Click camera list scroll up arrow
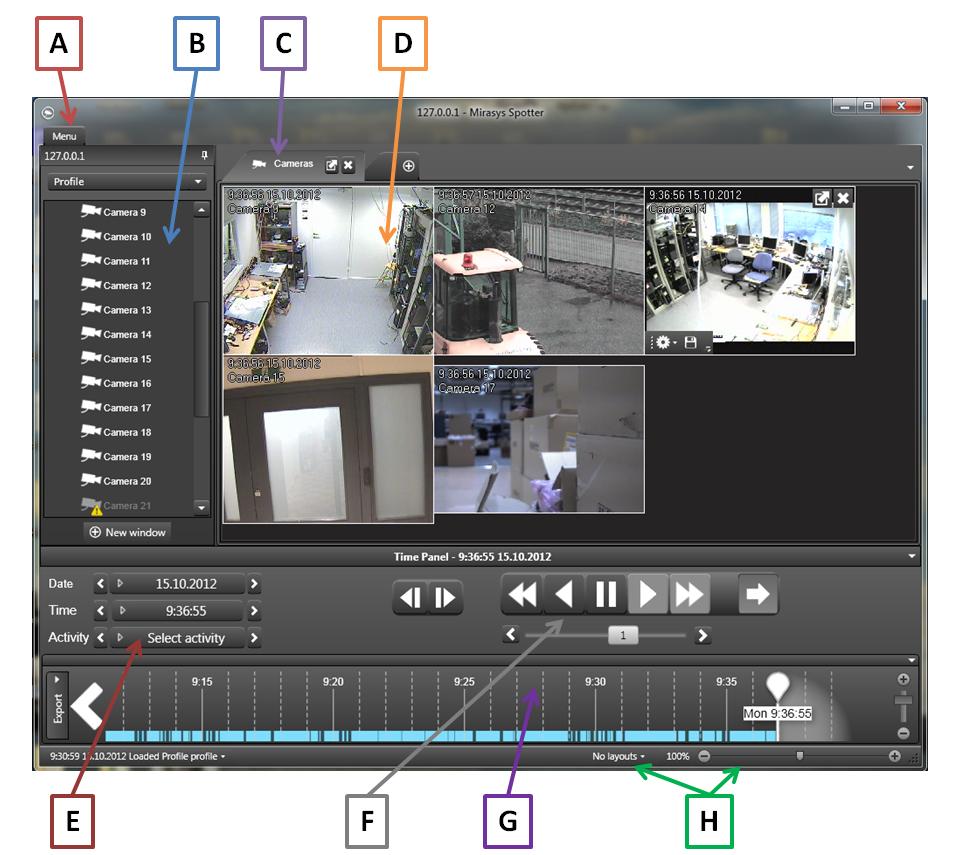The height and width of the screenshot is (855, 966). point(201,210)
